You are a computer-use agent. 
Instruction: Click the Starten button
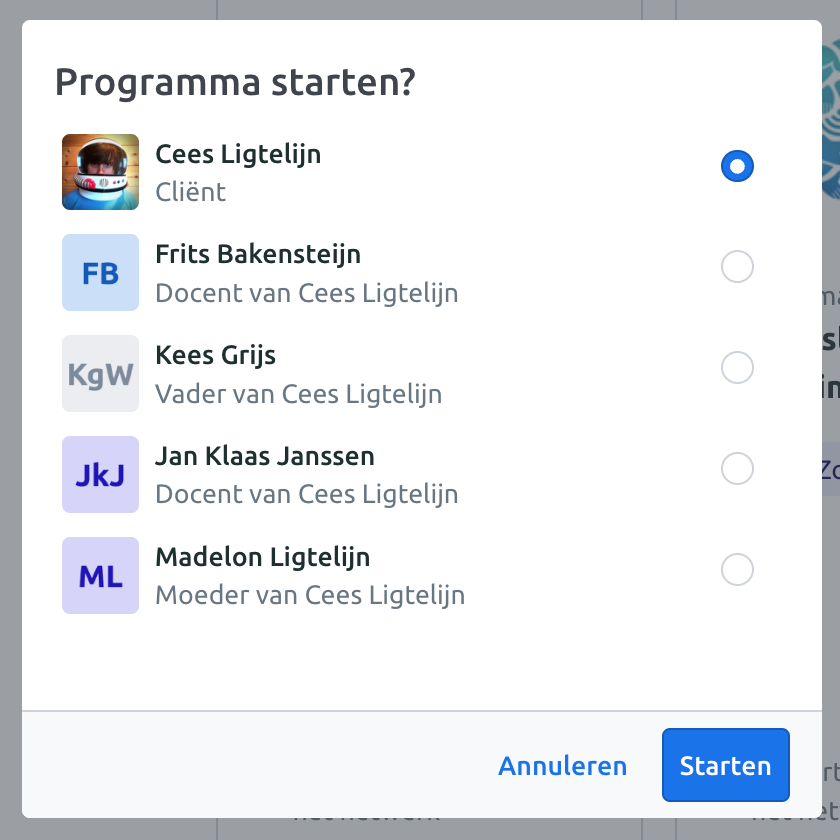coord(725,765)
